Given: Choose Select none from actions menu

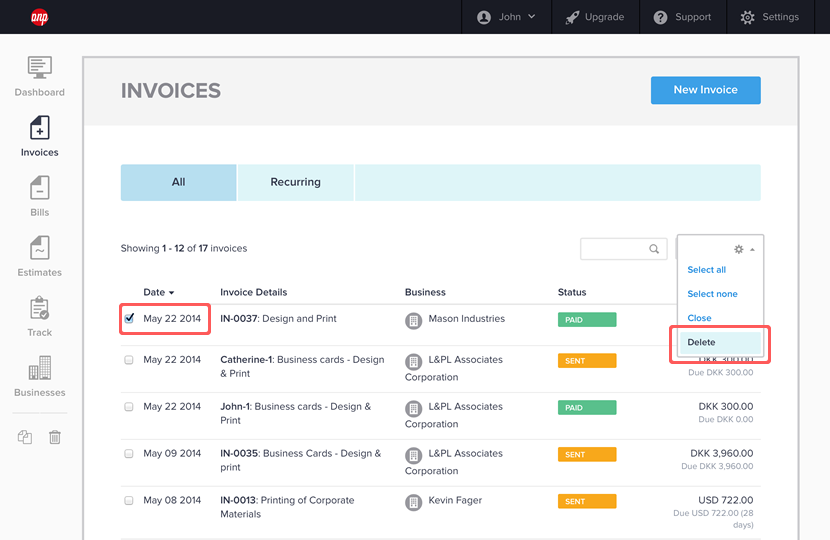Looking at the screenshot, I should coord(712,294).
